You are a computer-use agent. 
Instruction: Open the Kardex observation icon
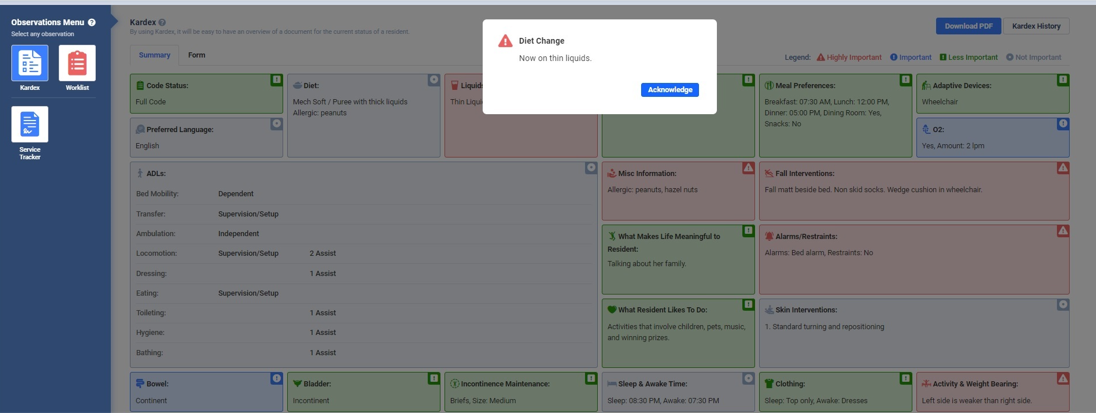[x=29, y=63]
